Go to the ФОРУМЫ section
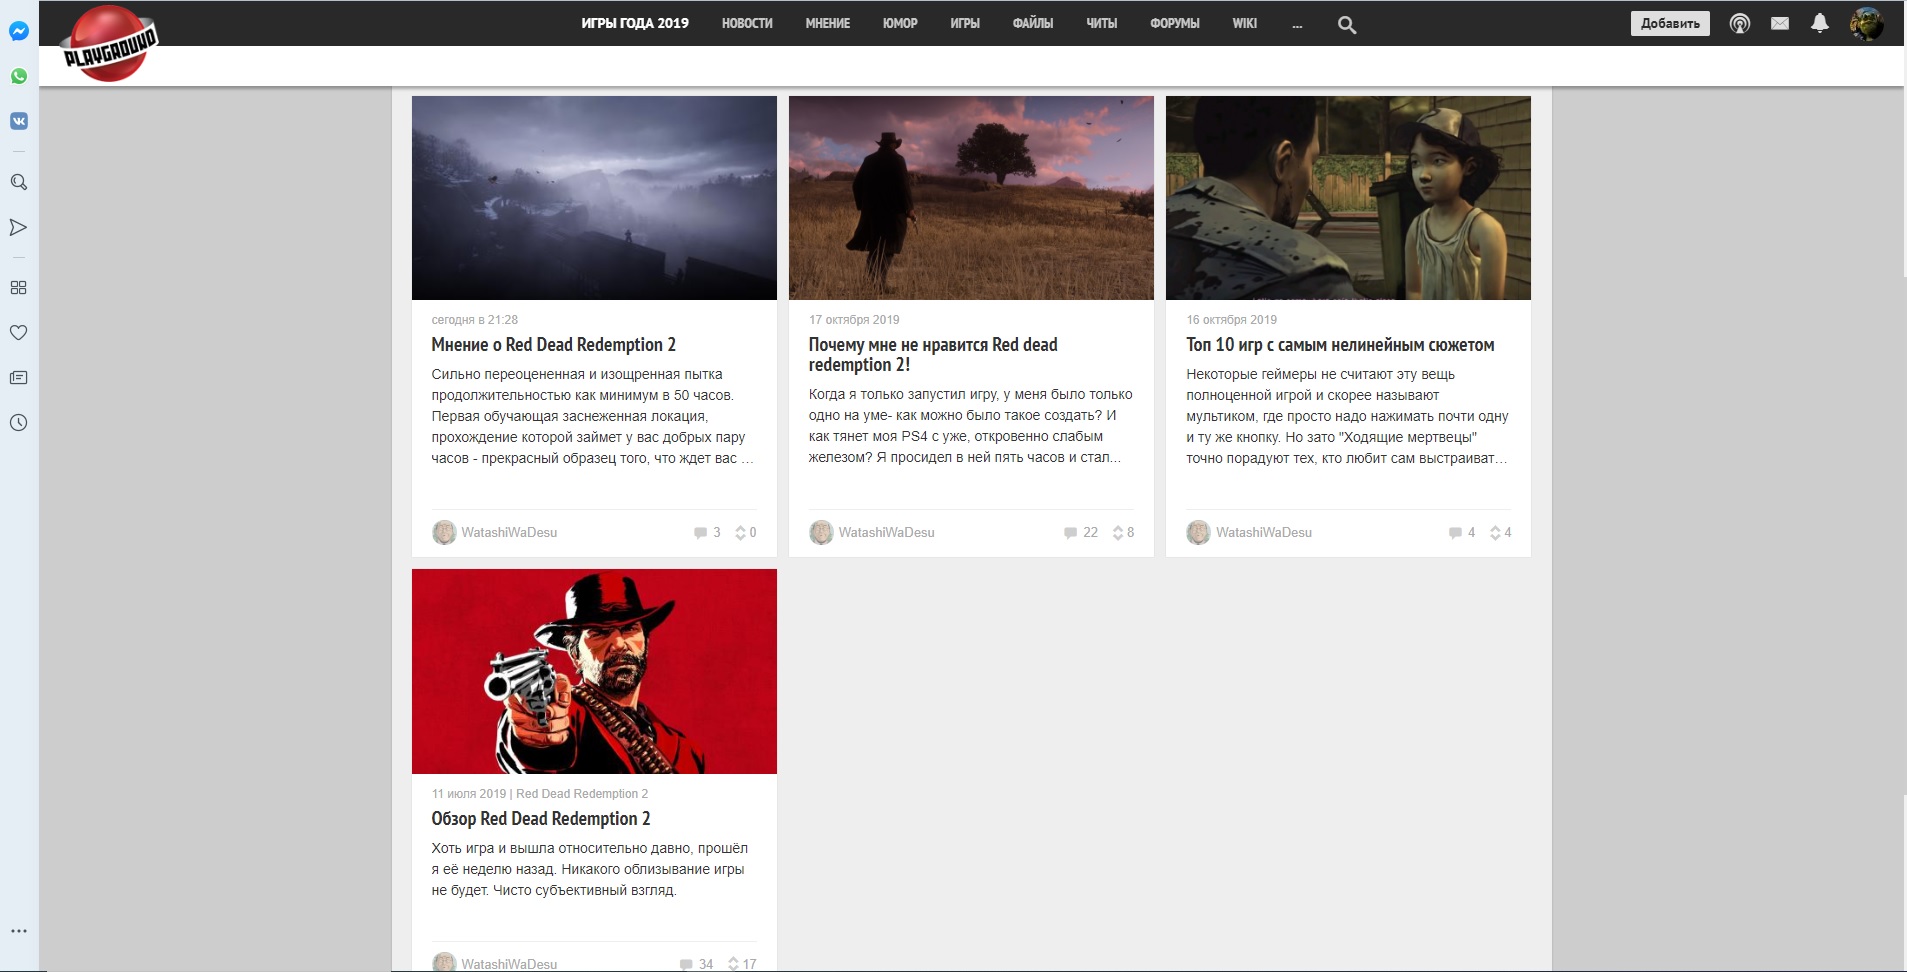Image resolution: width=1907 pixels, height=972 pixels. coord(1174,23)
